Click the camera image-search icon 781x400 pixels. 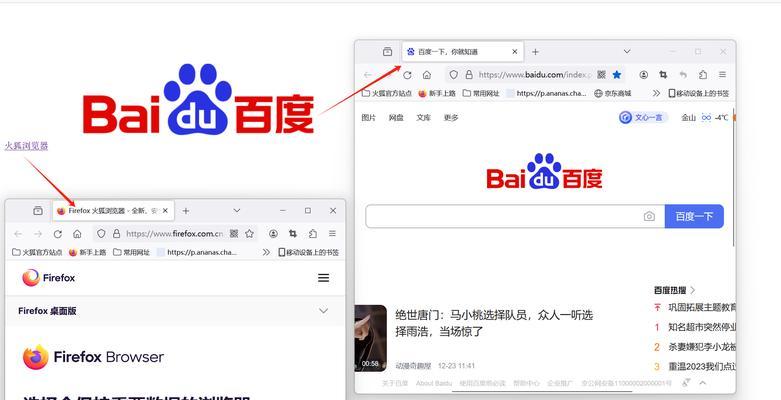tap(649, 216)
